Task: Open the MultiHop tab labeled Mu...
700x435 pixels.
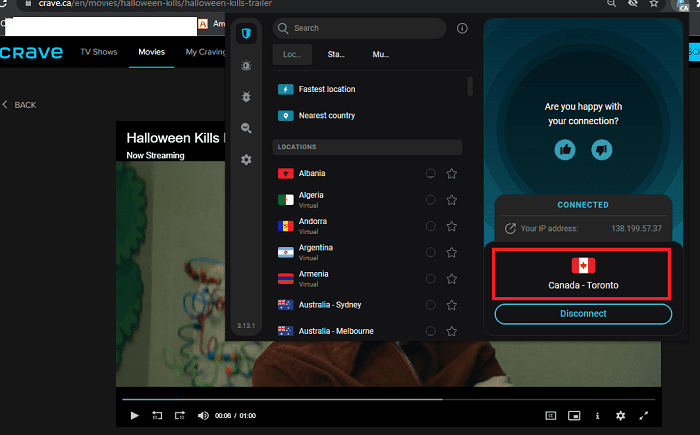Action: [381, 54]
